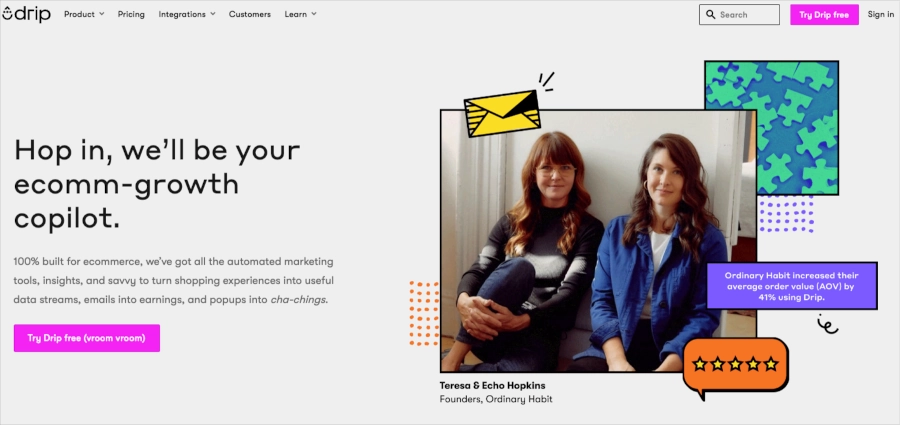Click Try Drip free (vroom vroom) button
Screen dimensions: 900x425
(87, 338)
